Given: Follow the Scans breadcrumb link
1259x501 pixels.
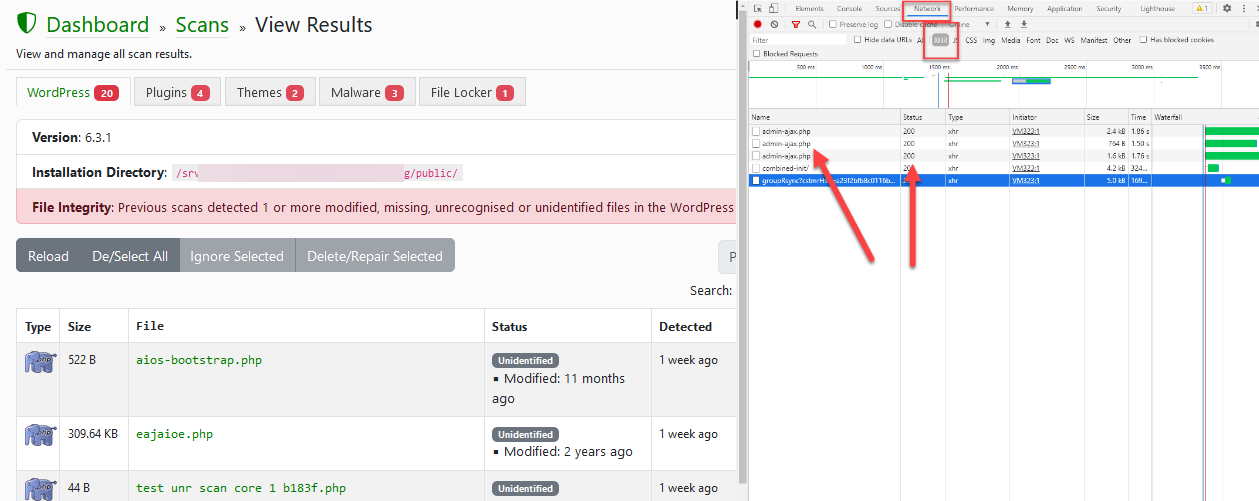Looking at the screenshot, I should [202, 25].
